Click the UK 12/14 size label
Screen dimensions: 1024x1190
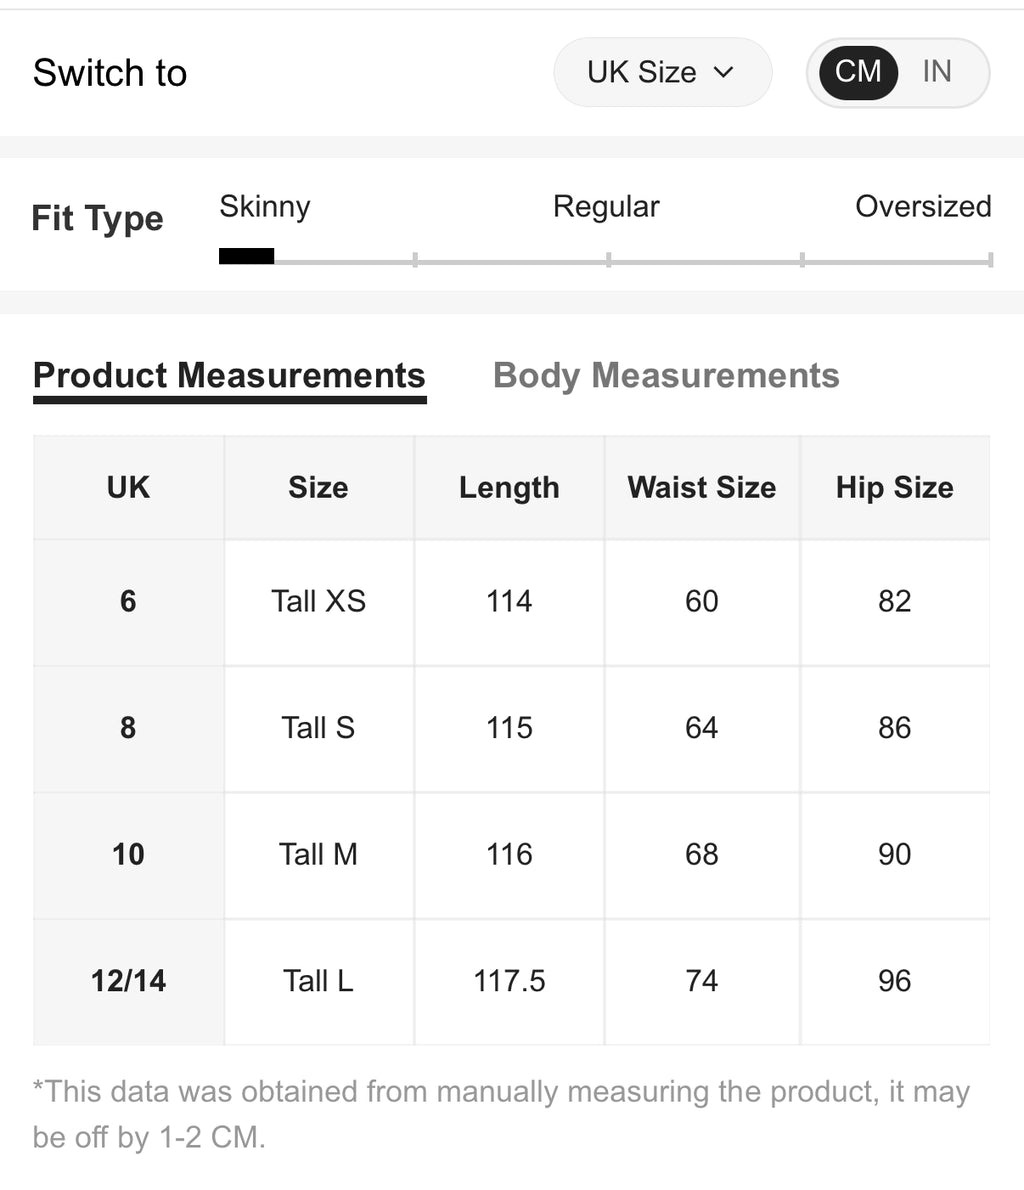(x=127, y=981)
